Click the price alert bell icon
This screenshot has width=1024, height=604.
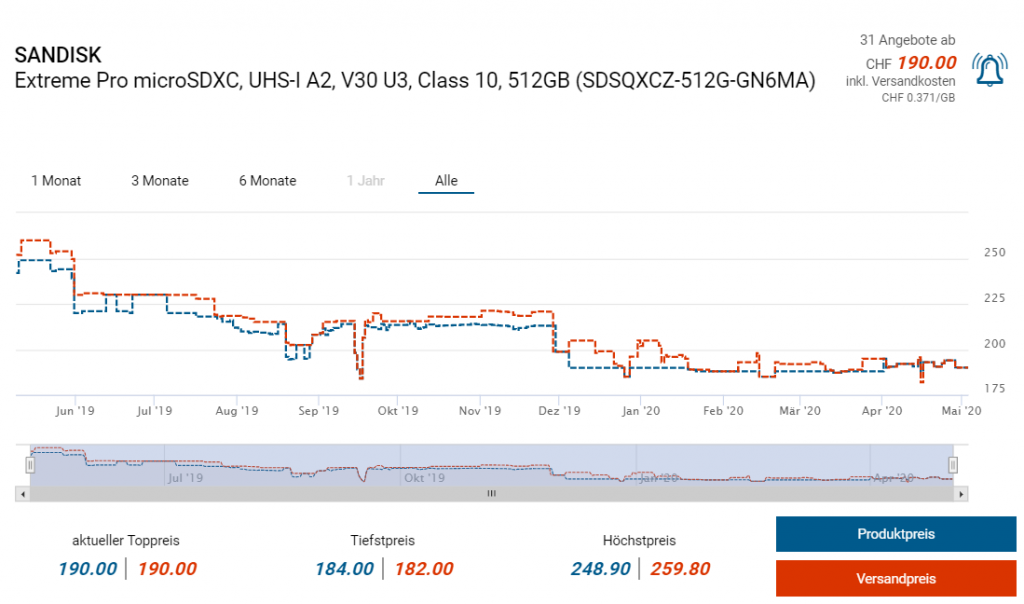coord(989,70)
